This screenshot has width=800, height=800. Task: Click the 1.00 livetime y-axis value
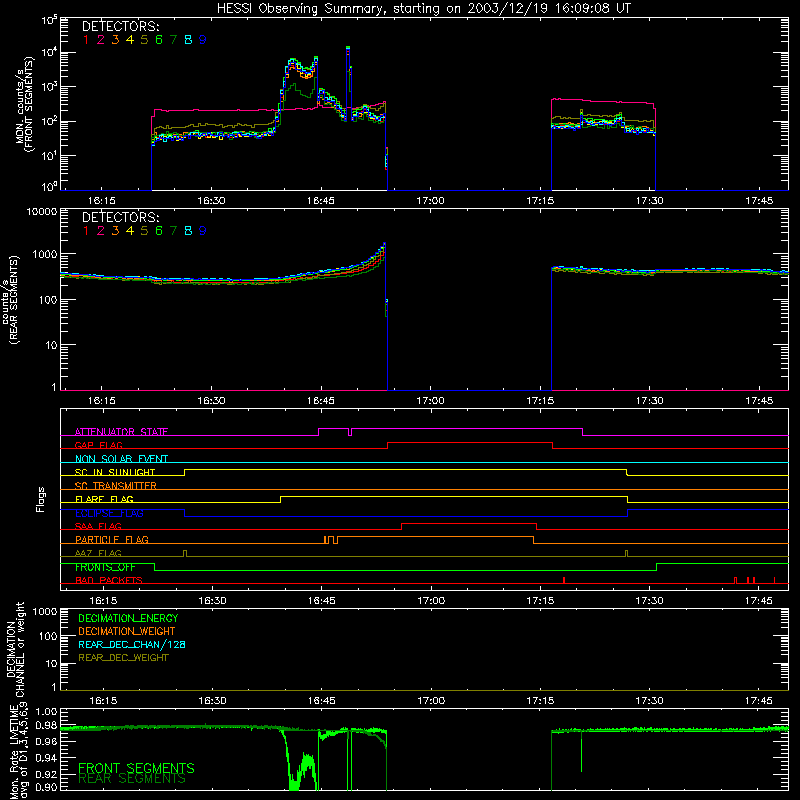point(46,711)
